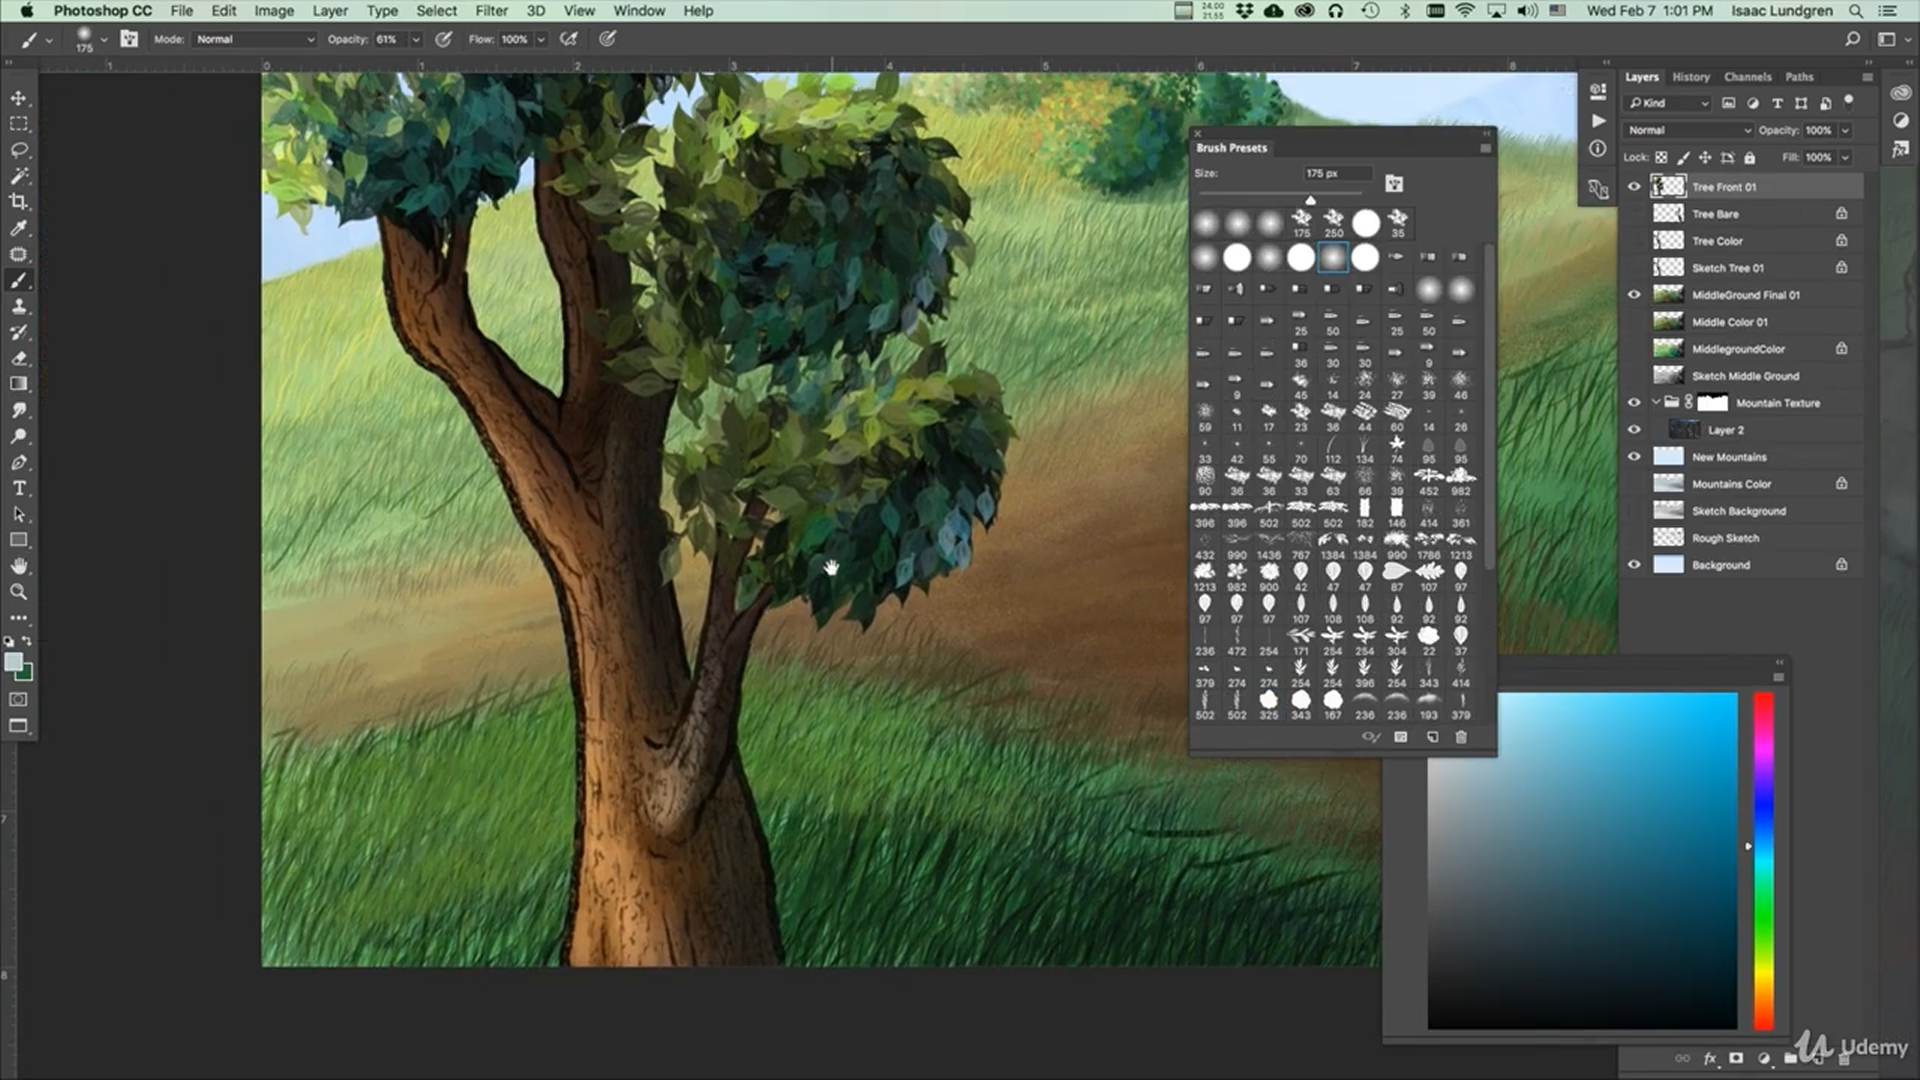The width and height of the screenshot is (1920, 1080).
Task: Click the delete brush trash icon
Action: tap(1461, 737)
